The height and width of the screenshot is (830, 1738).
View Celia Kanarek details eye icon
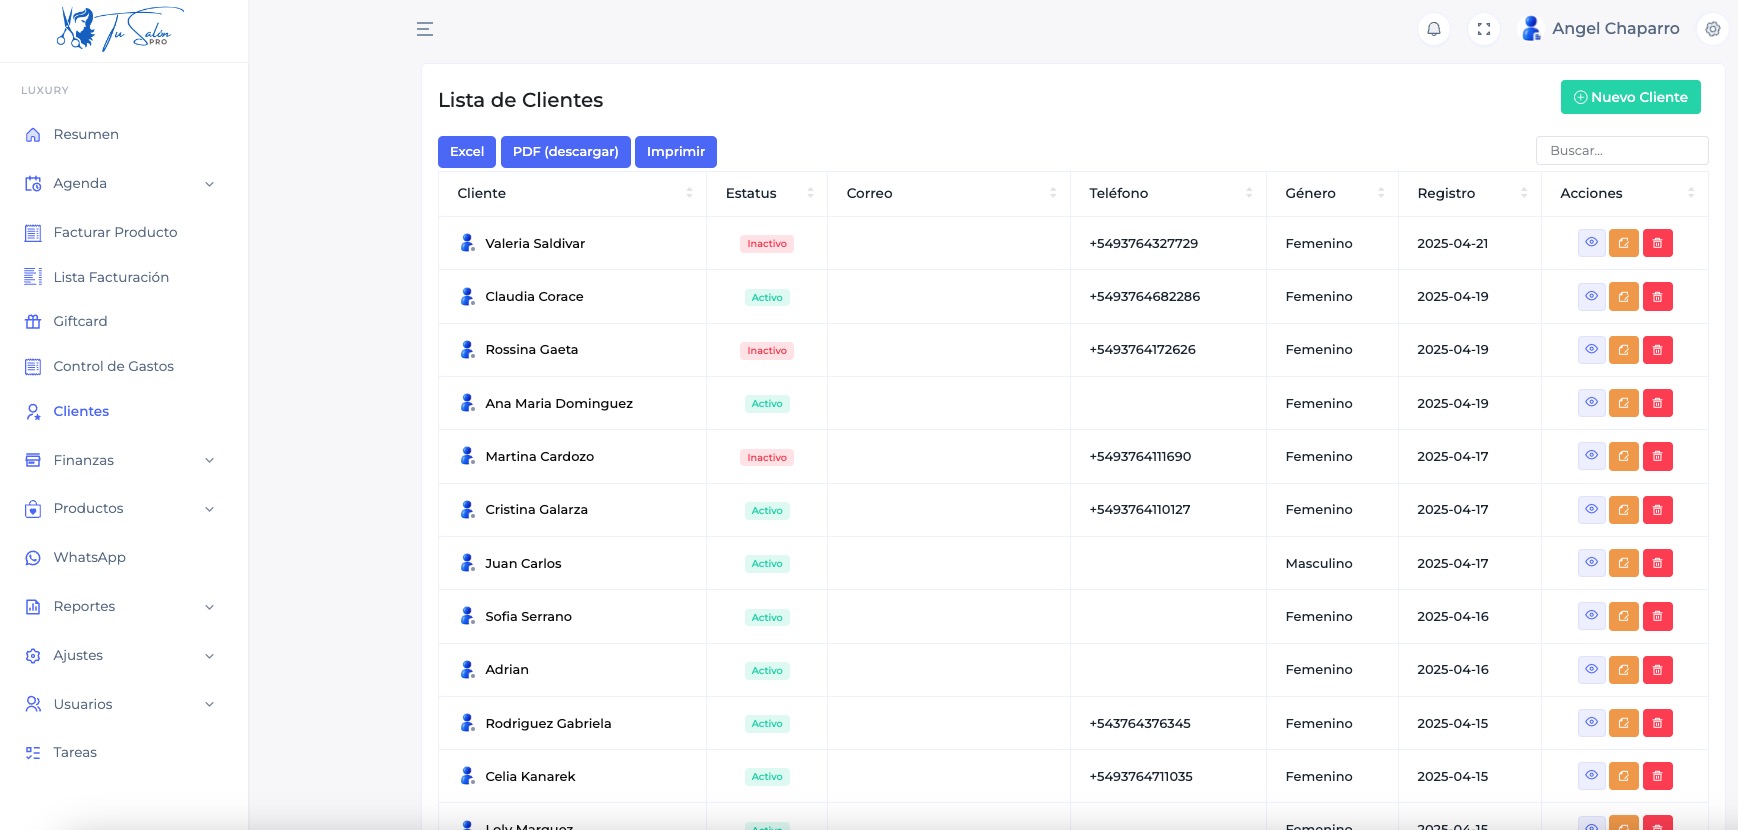1591,776
